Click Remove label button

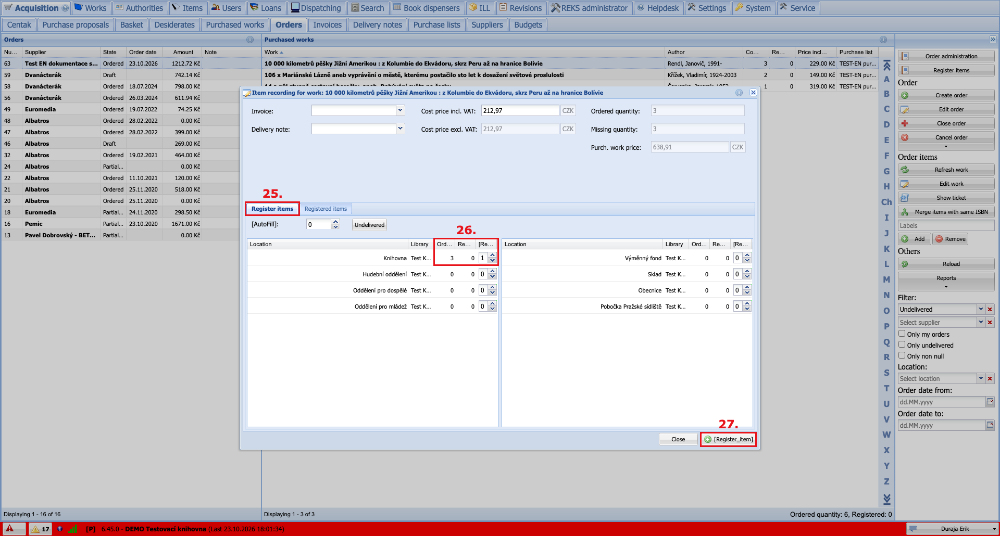[x=950, y=239]
